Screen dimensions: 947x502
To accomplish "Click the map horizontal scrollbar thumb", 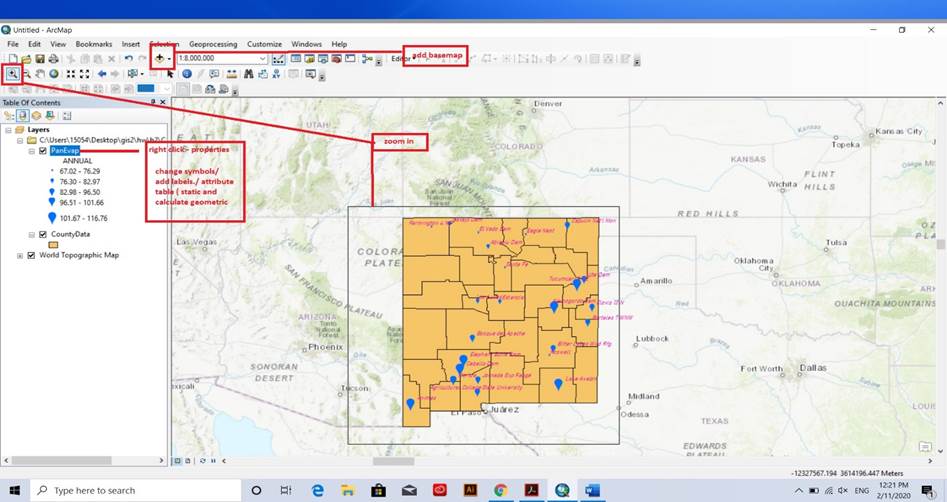I will tap(393, 461).
